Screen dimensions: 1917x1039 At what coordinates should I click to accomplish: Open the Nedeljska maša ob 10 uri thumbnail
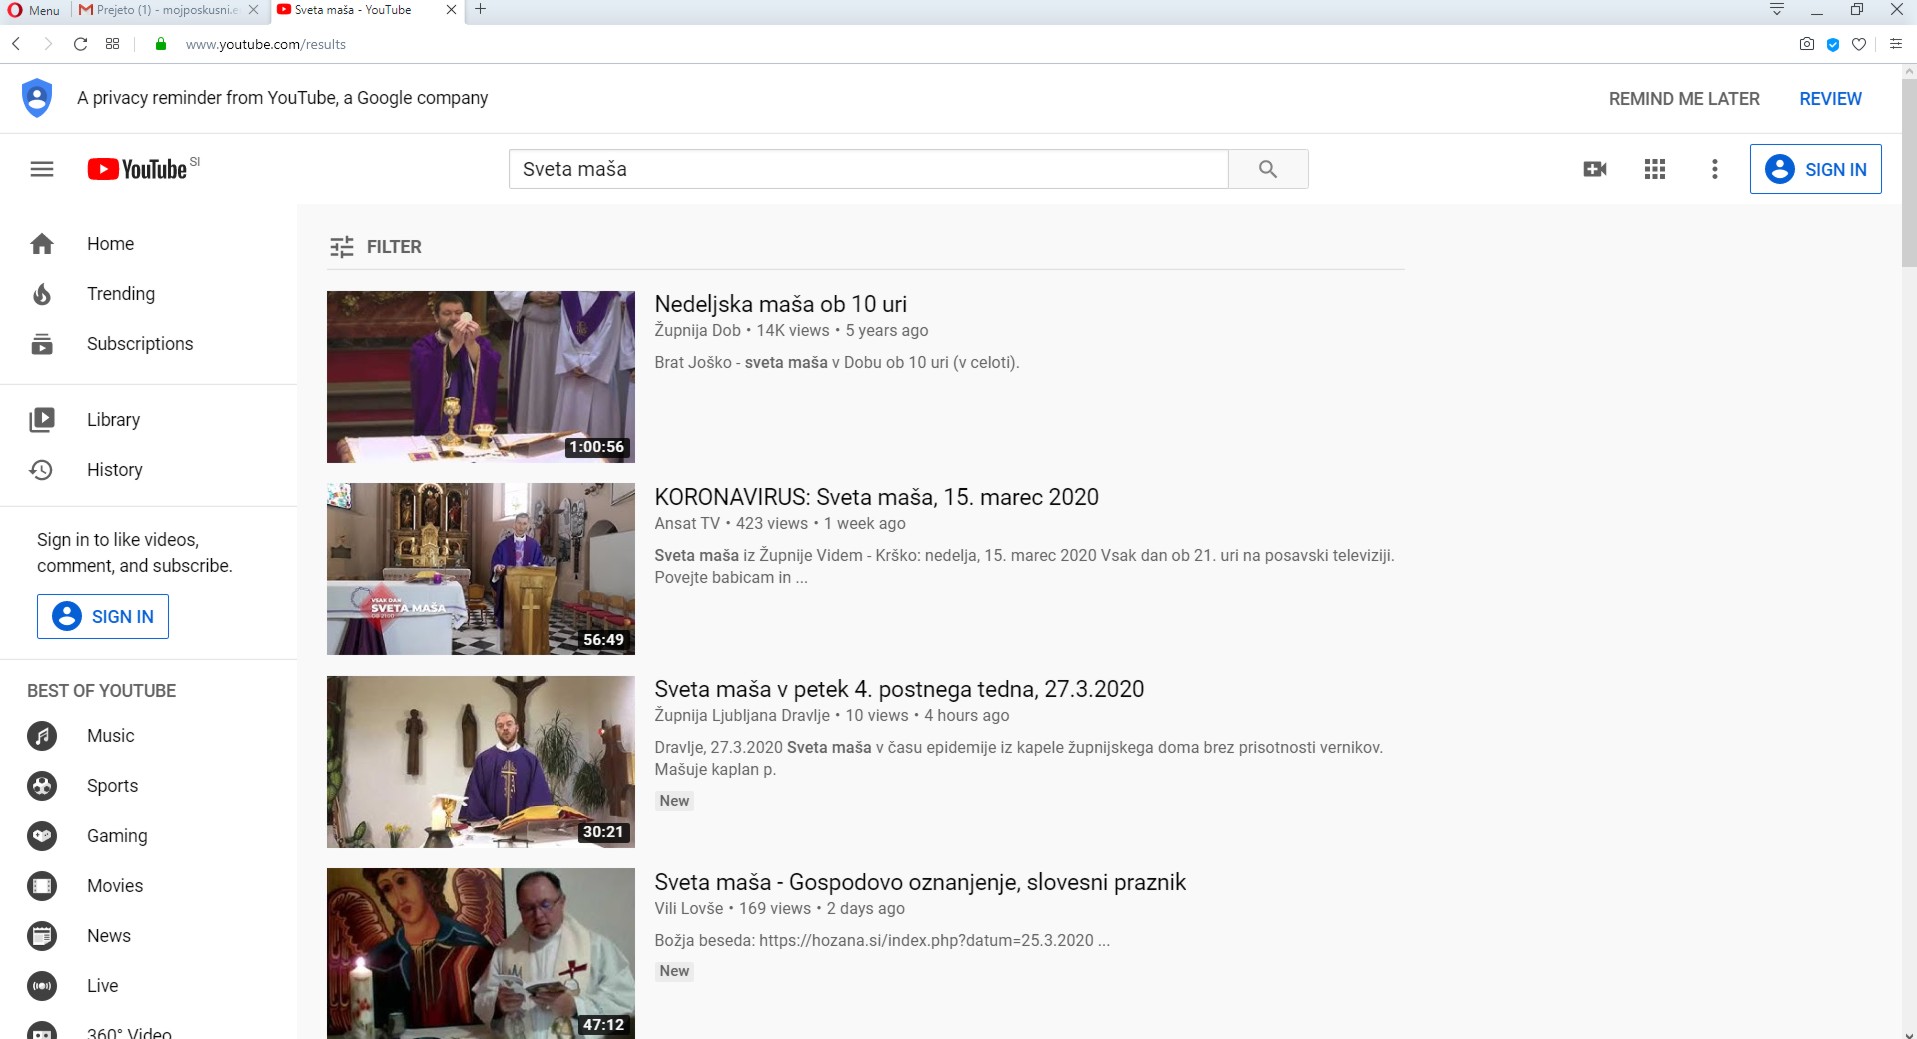click(x=480, y=377)
